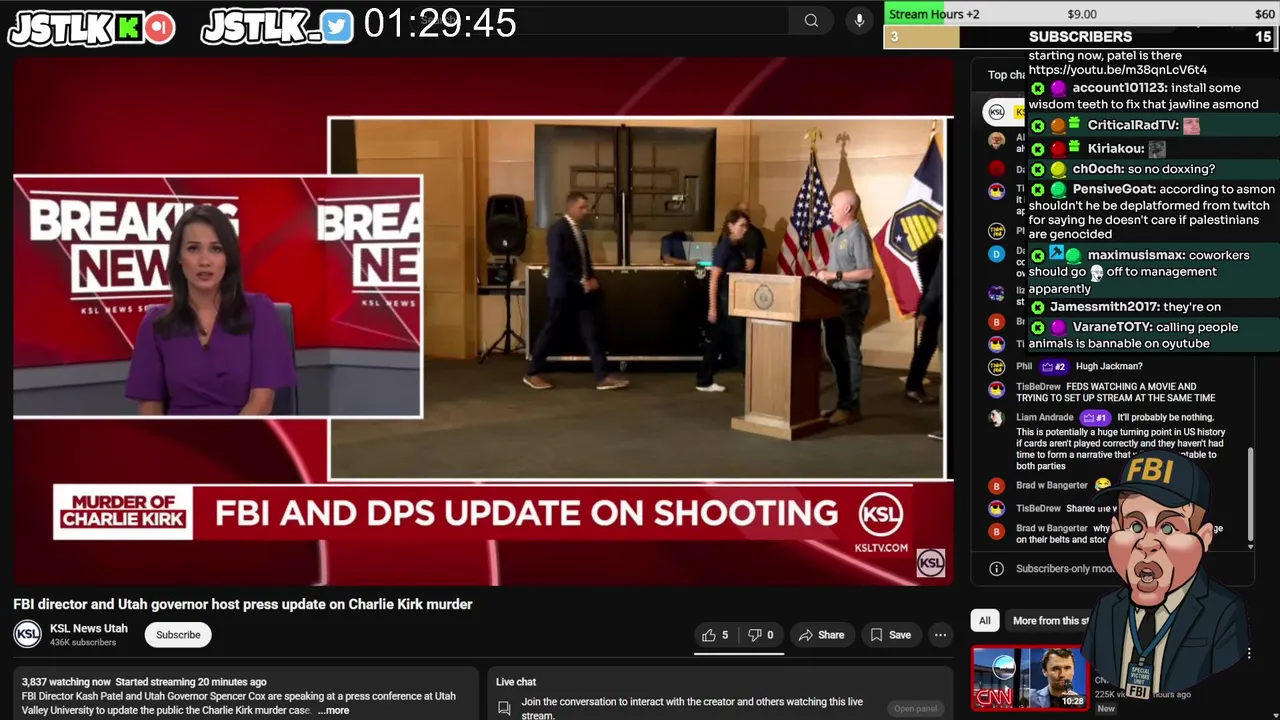1280x720 pixels.
Task: Open the more actions three-dot menu
Action: 940,635
